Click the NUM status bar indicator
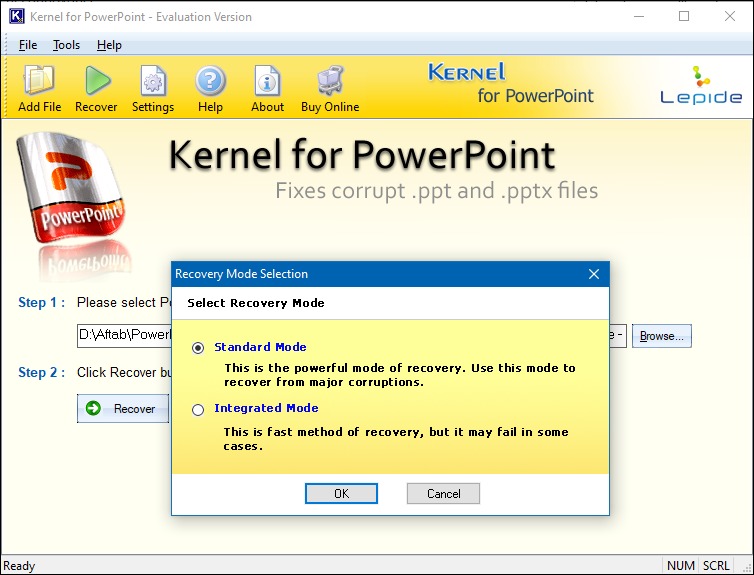Viewport: 754px width, 575px height. 680,565
